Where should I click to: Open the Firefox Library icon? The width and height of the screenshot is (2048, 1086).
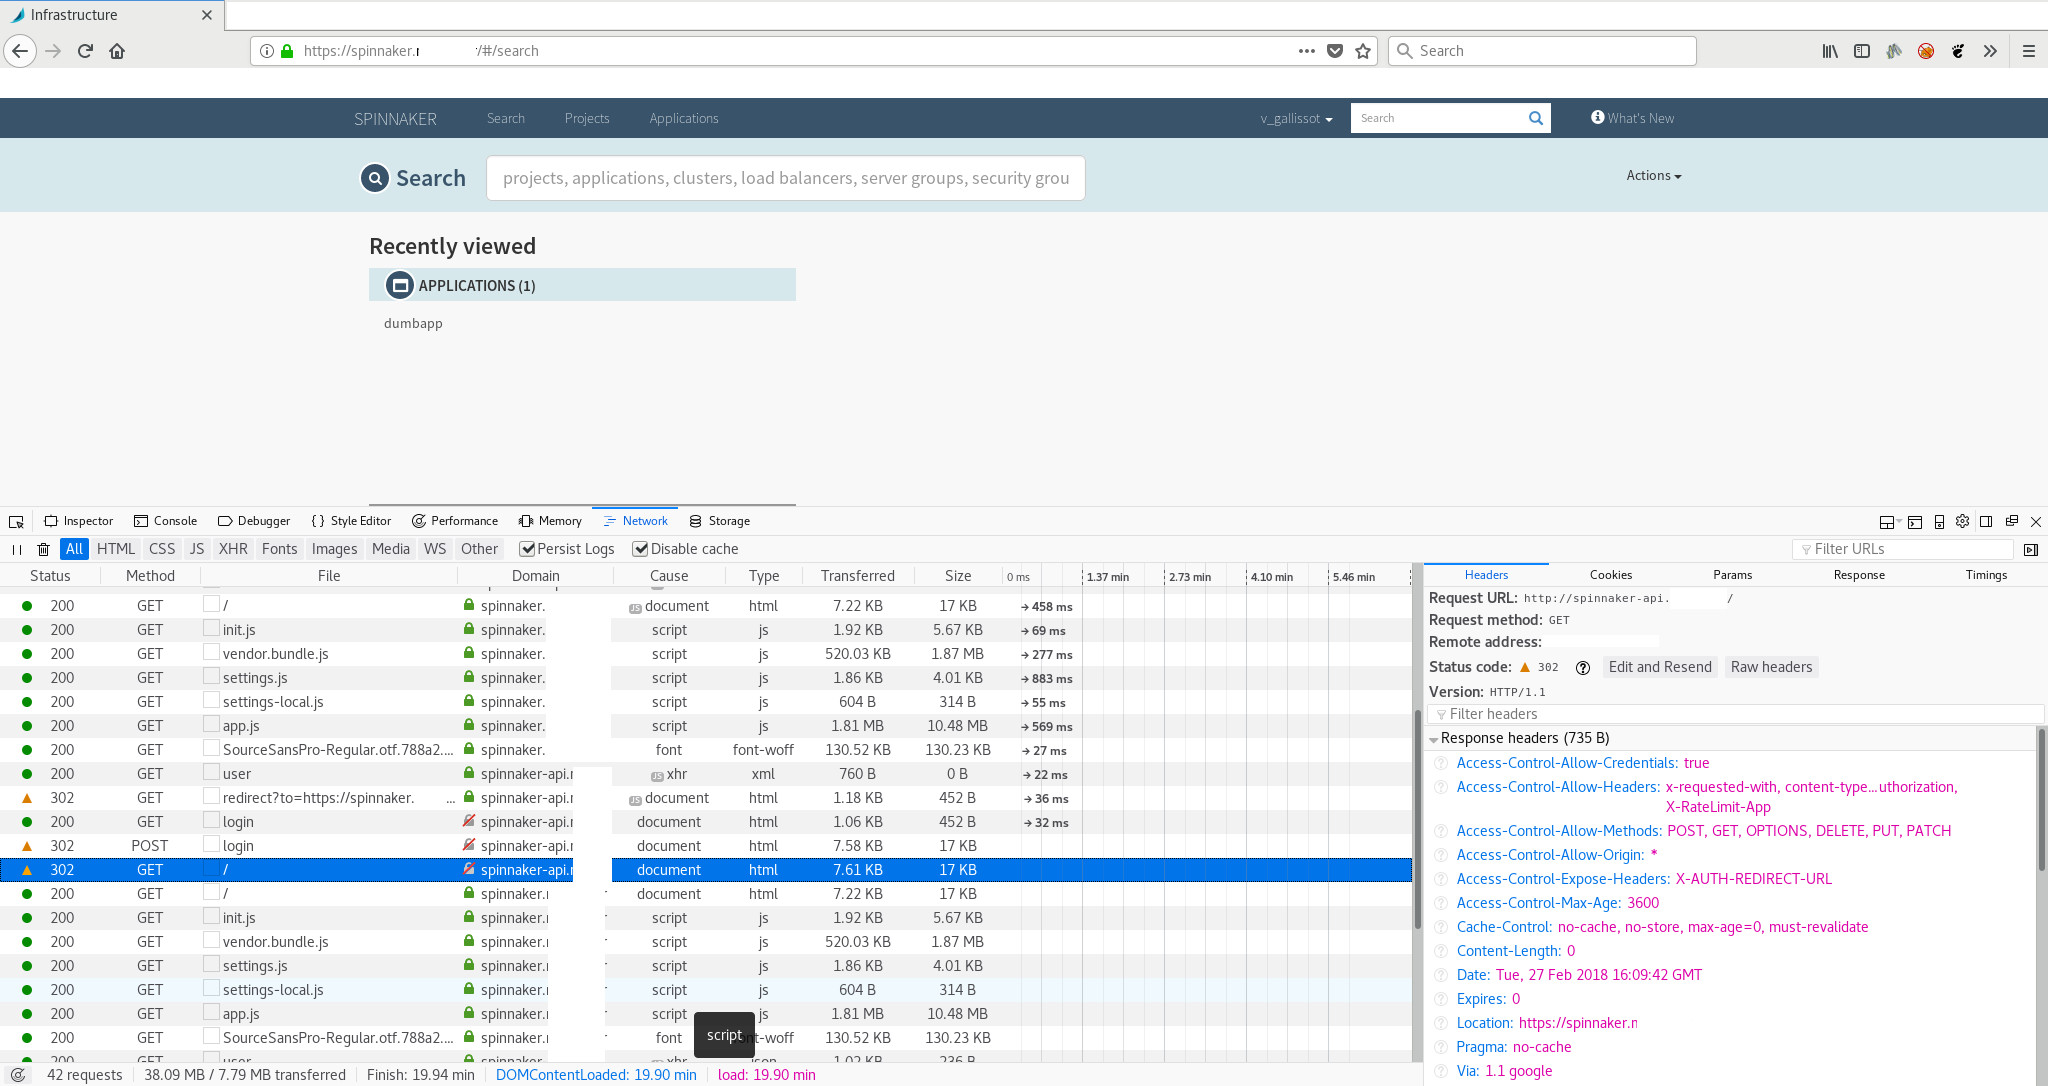(1830, 51)
